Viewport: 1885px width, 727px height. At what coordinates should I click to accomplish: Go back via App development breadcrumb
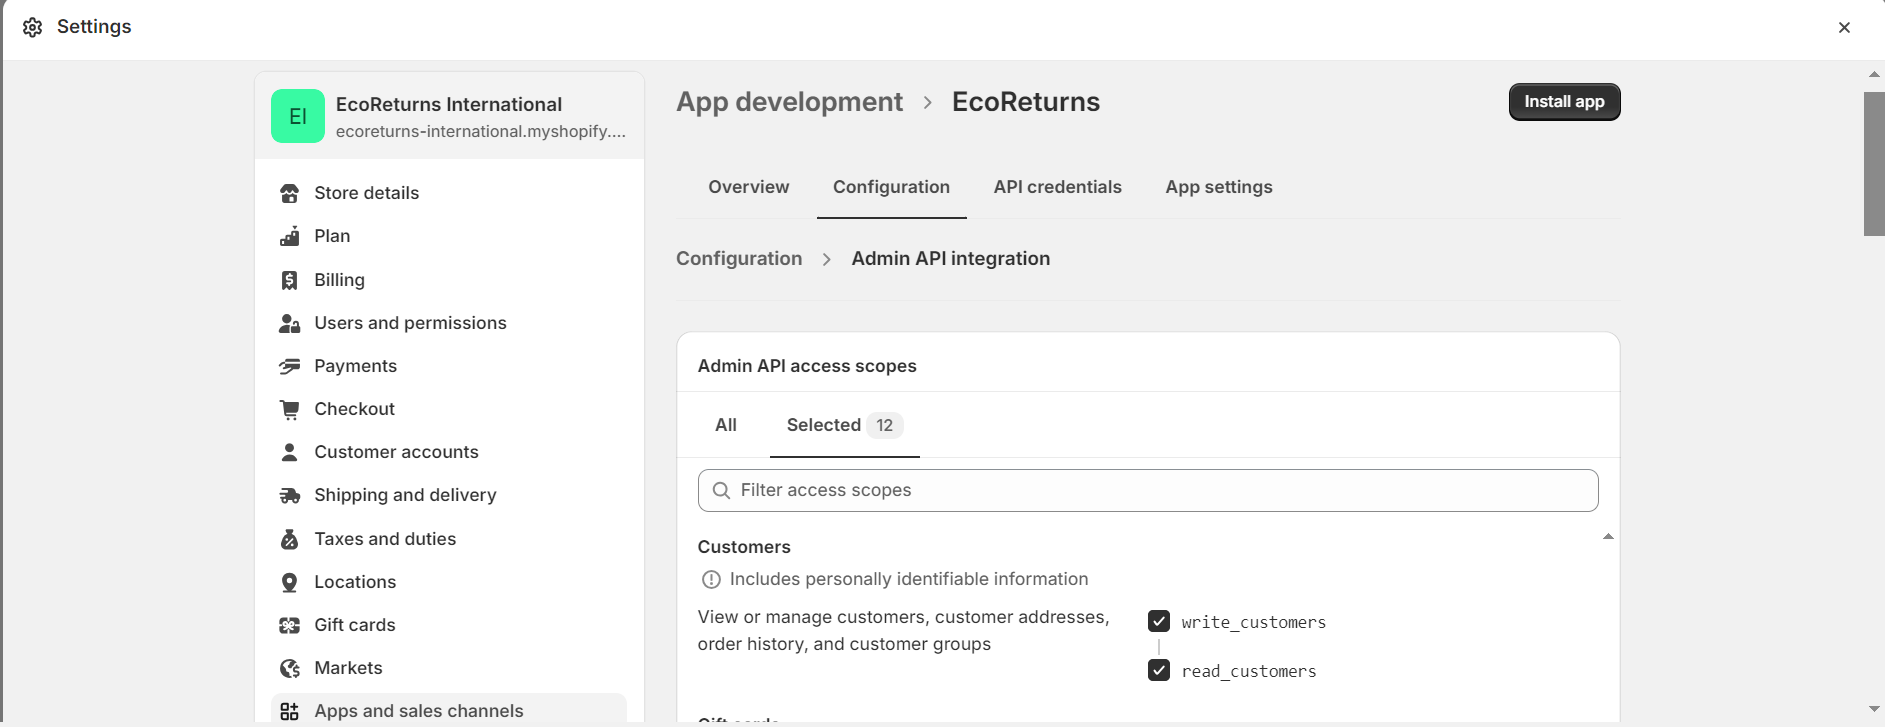[789, 102]
